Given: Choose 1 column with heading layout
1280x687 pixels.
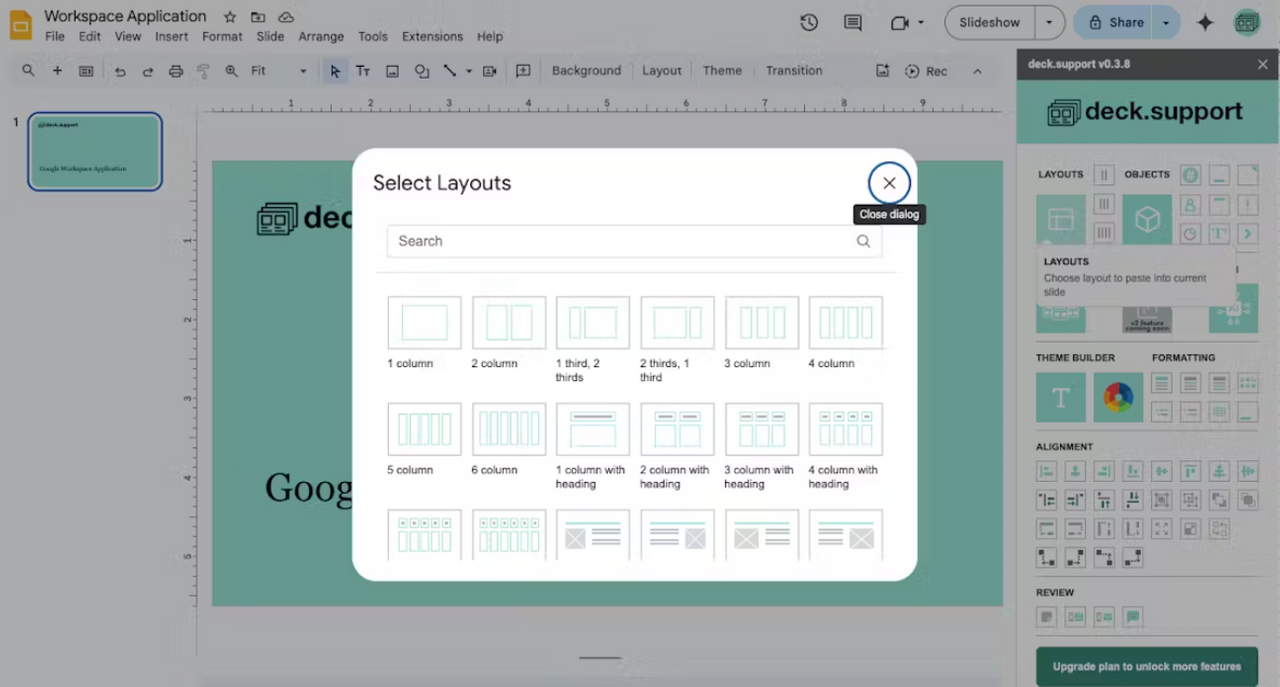Looking at the screenshot, I should pyautogui.click(x=593, y=429).
